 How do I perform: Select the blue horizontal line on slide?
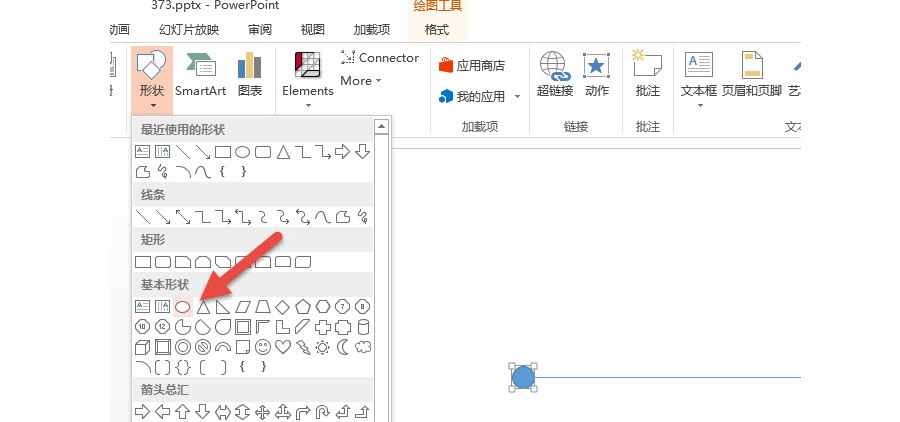pyautogui.click(x=668, y=377)
